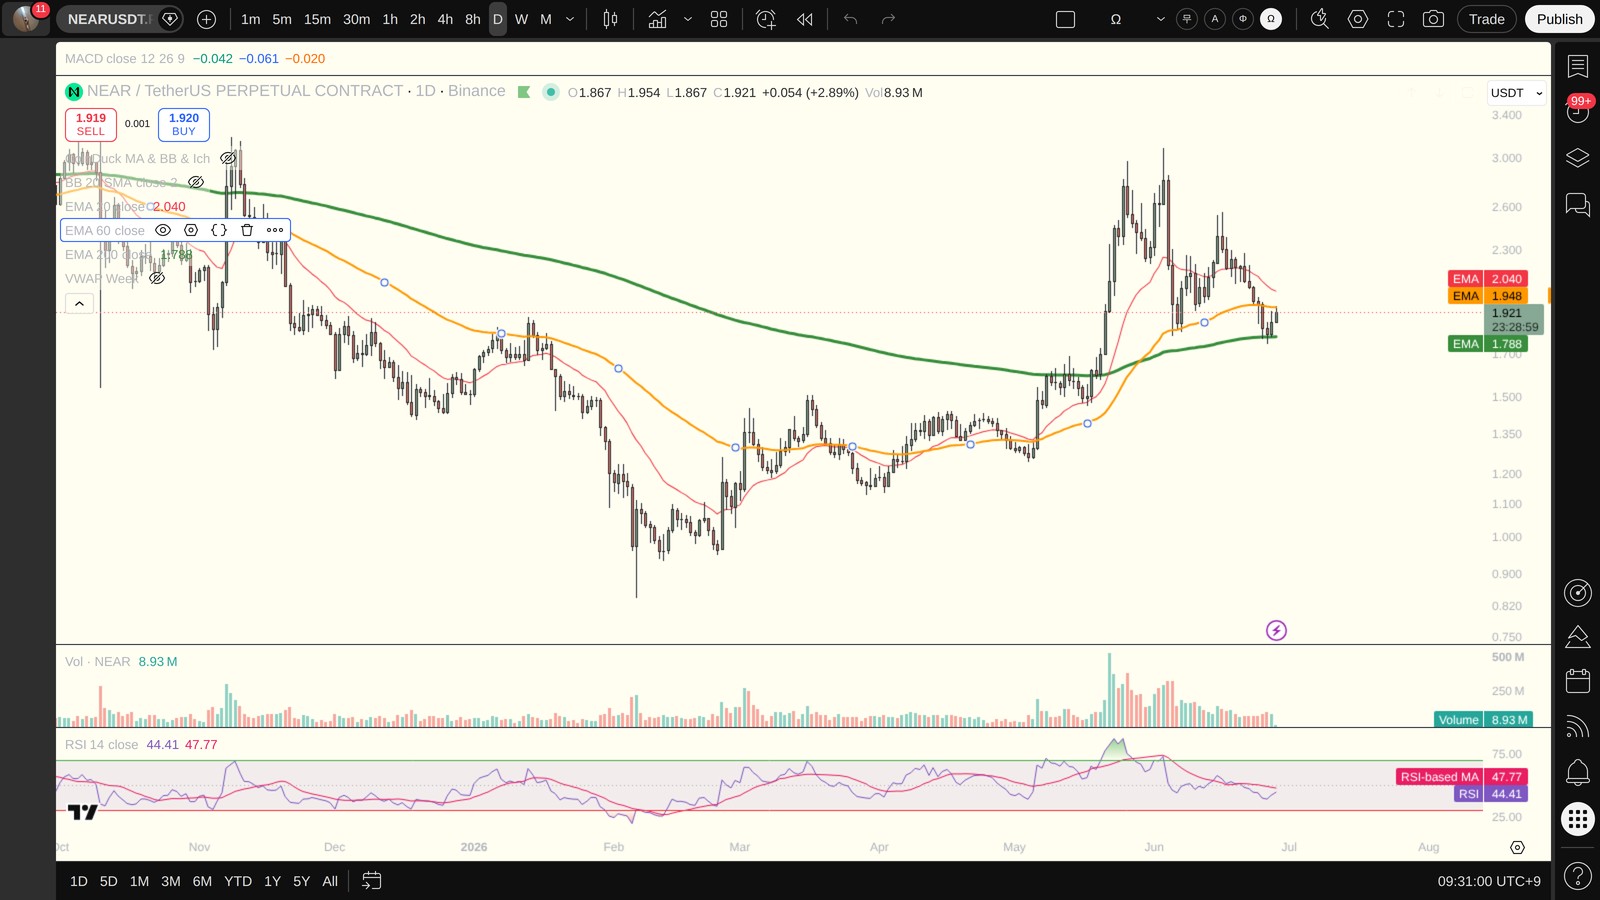Open the Alerts bell icon
The height and width of the screenshot is (900, 1600).
[x=1577, y=772]
